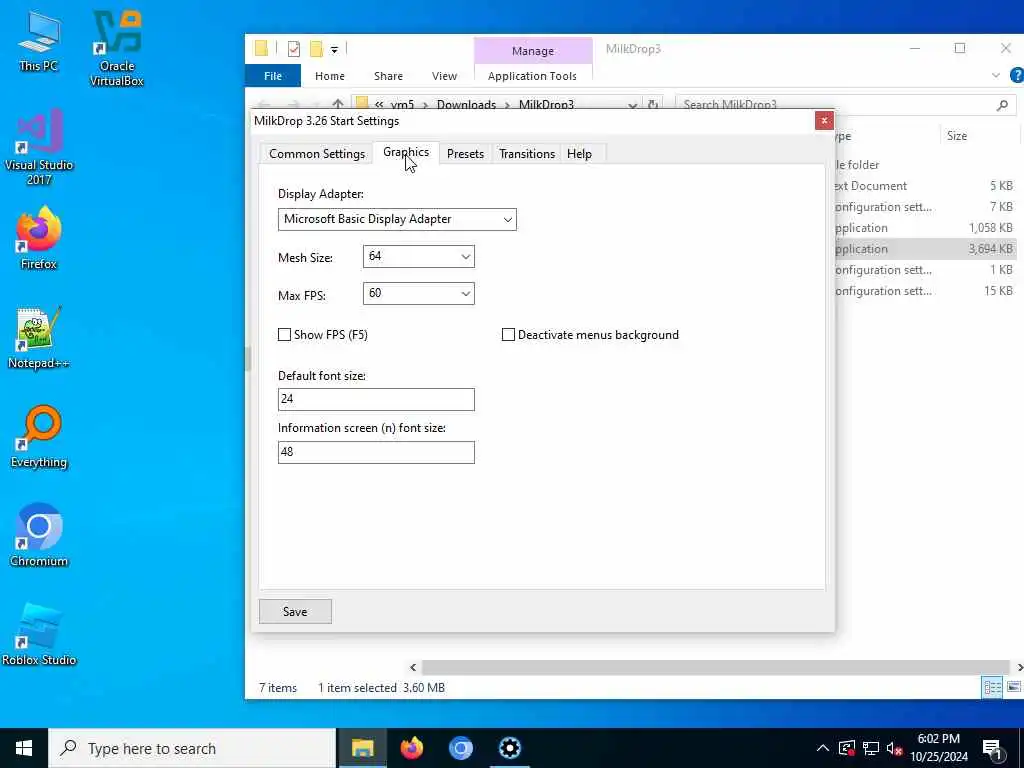The height and width of the screenshot is (768, 1024).
Task: Open Notepad++ desktop shortcut
Action: tap(39, 338)
